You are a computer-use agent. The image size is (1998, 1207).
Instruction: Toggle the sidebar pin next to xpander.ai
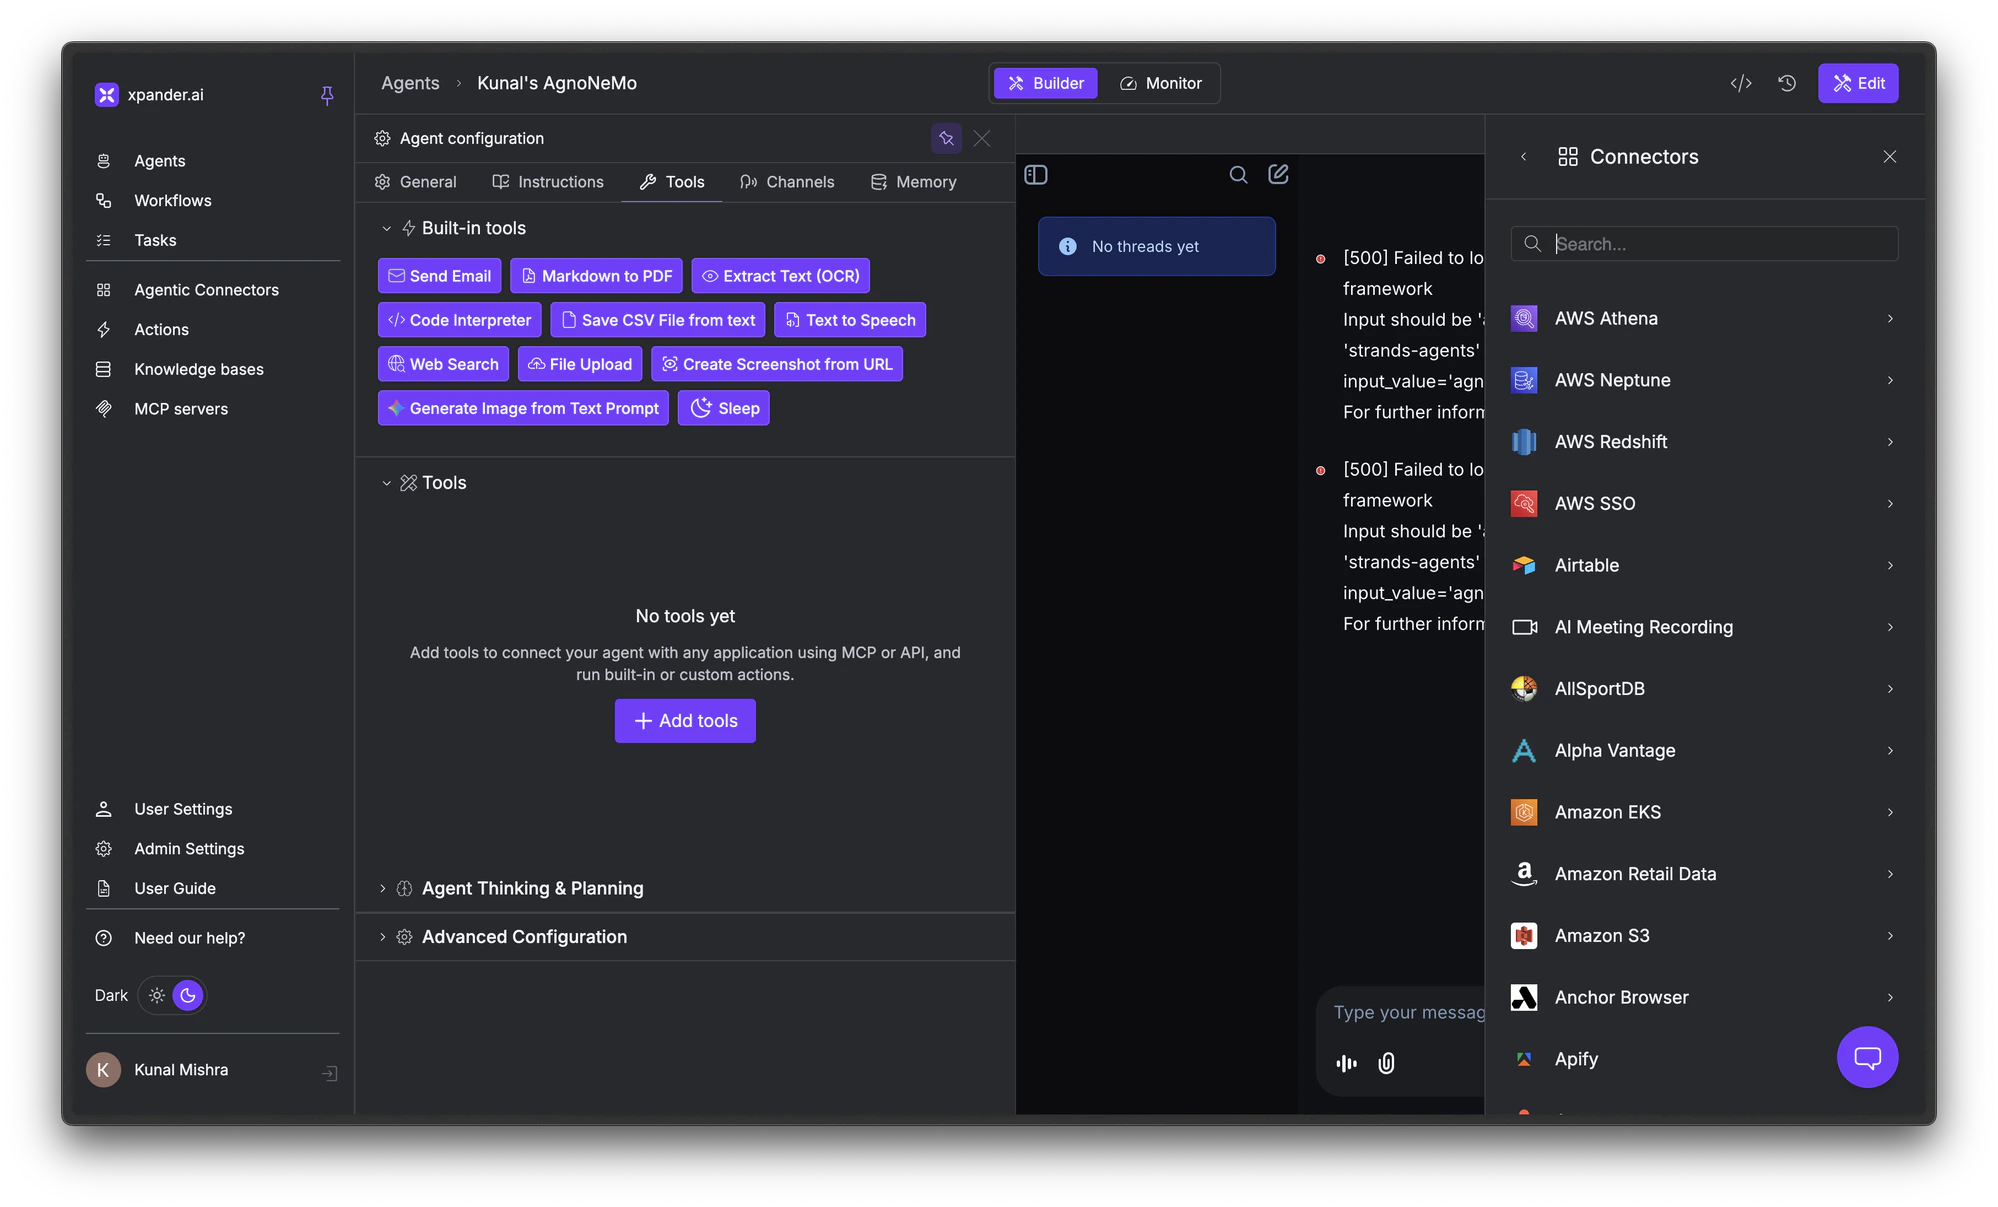(327, 95)
